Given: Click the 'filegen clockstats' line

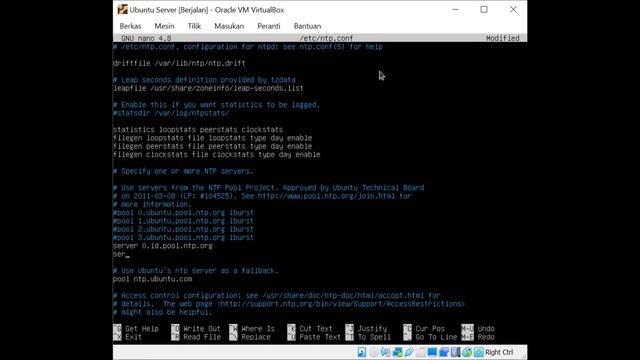Looking at the screenshot, I should [x=217, y=155].
